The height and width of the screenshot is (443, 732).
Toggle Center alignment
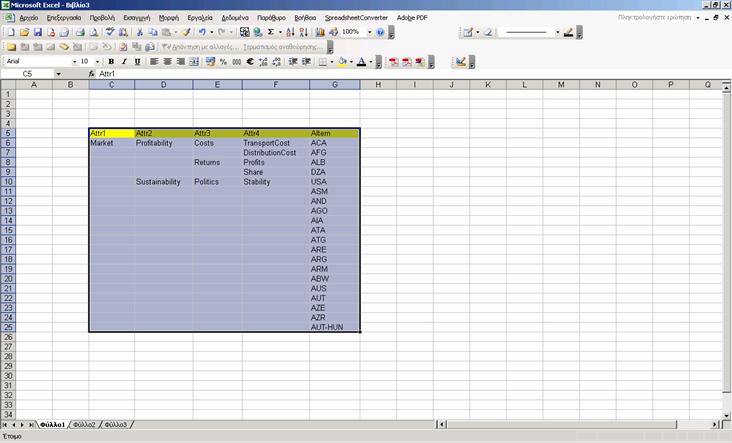(x=167, y=62)
